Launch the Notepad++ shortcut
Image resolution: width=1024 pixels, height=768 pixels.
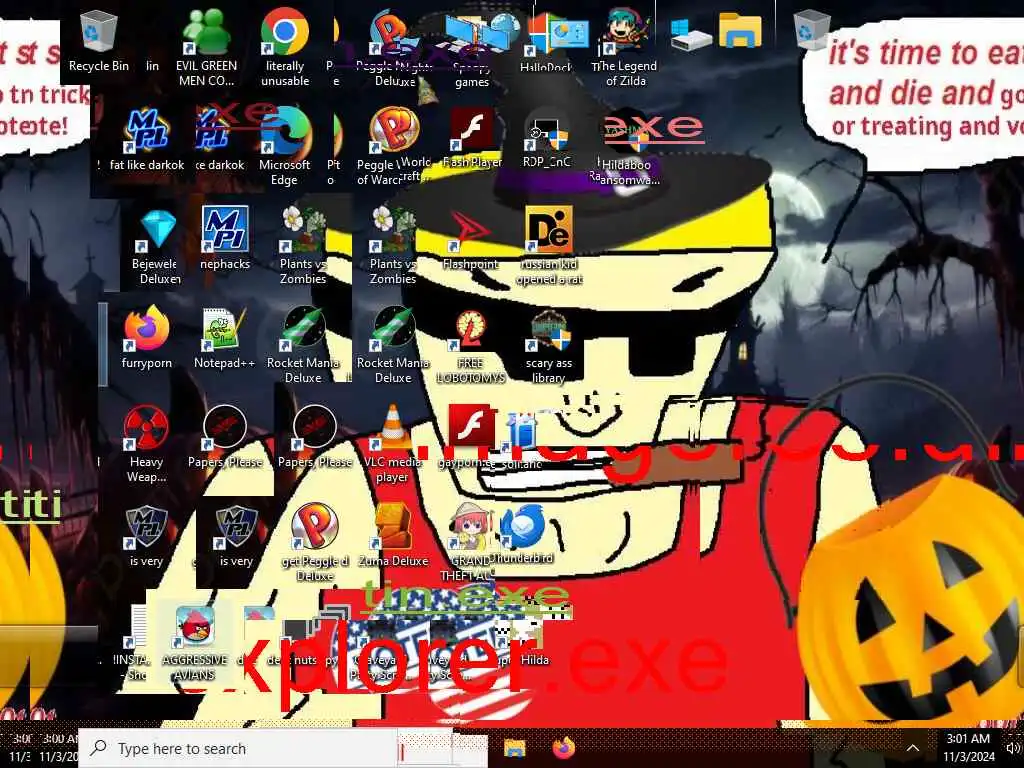pos(224,338)
